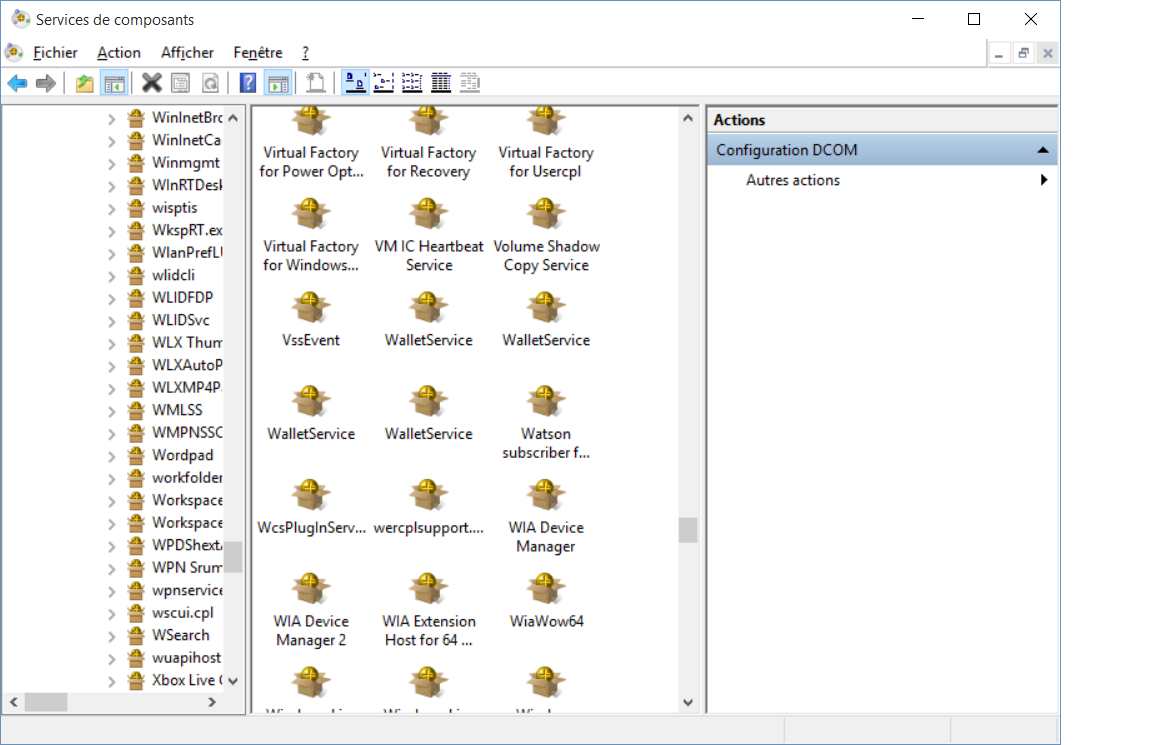Select the WiaWow64 component
1152x745 pixels.
pos(546,601)
